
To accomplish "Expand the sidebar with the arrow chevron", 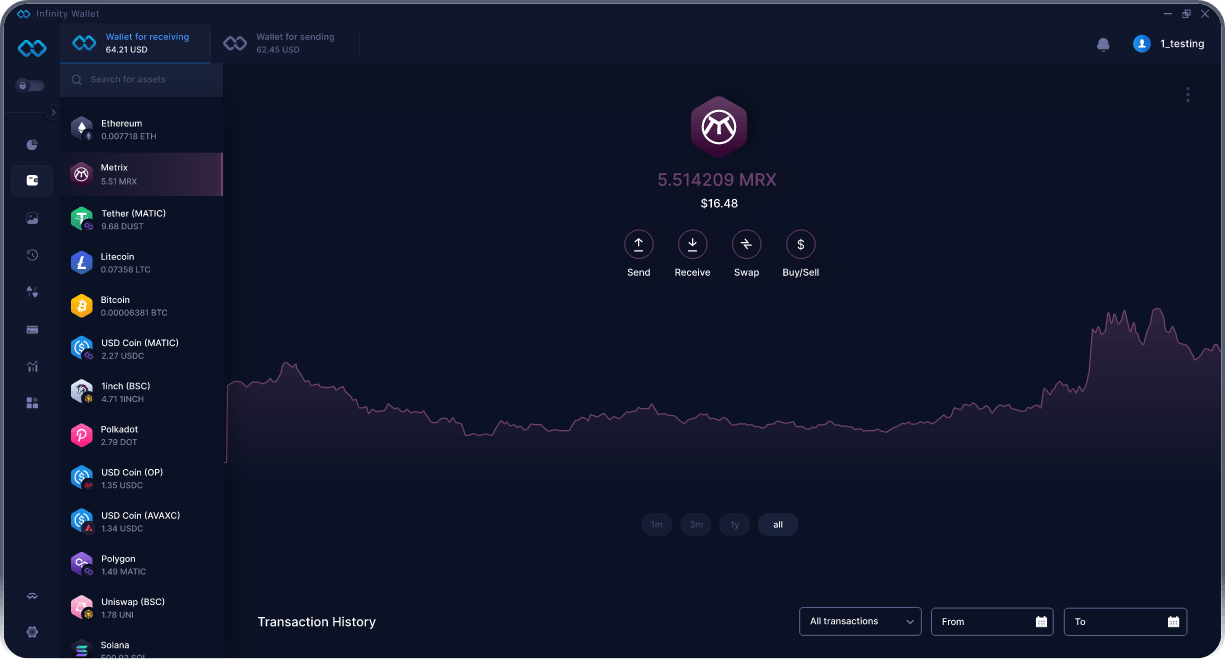I will coord(53,113).
